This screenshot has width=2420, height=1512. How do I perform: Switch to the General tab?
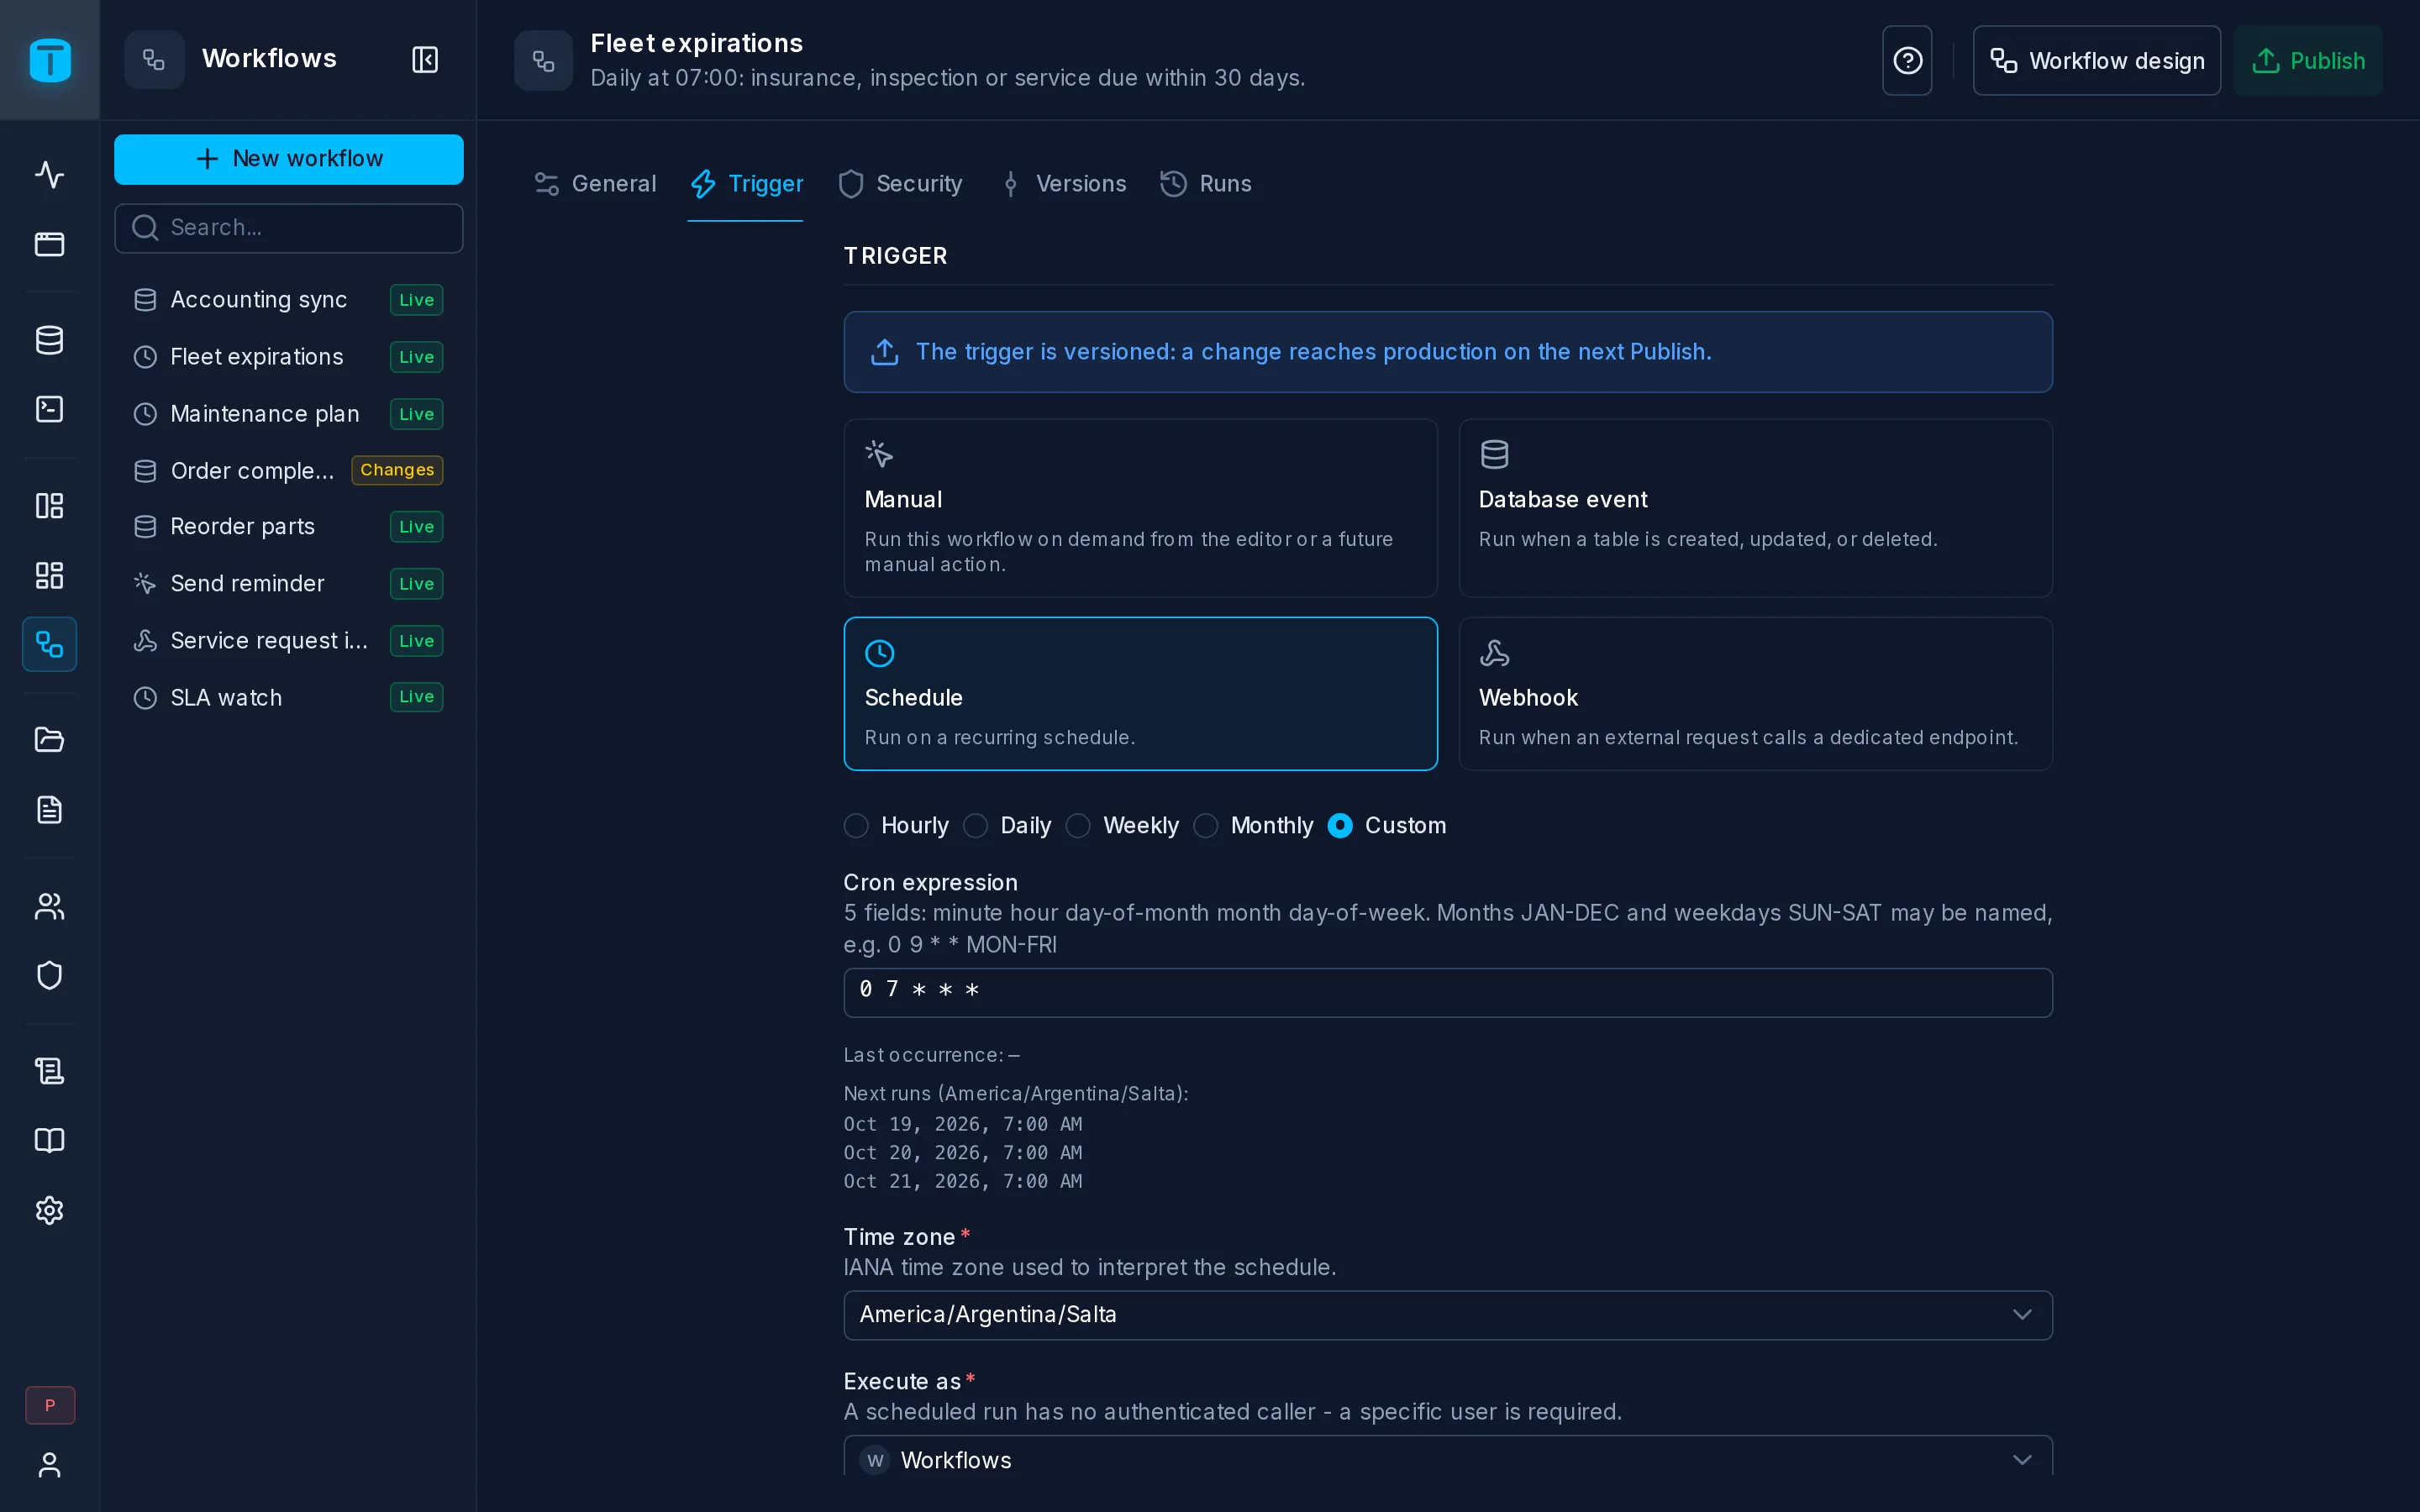click(595, 184)
